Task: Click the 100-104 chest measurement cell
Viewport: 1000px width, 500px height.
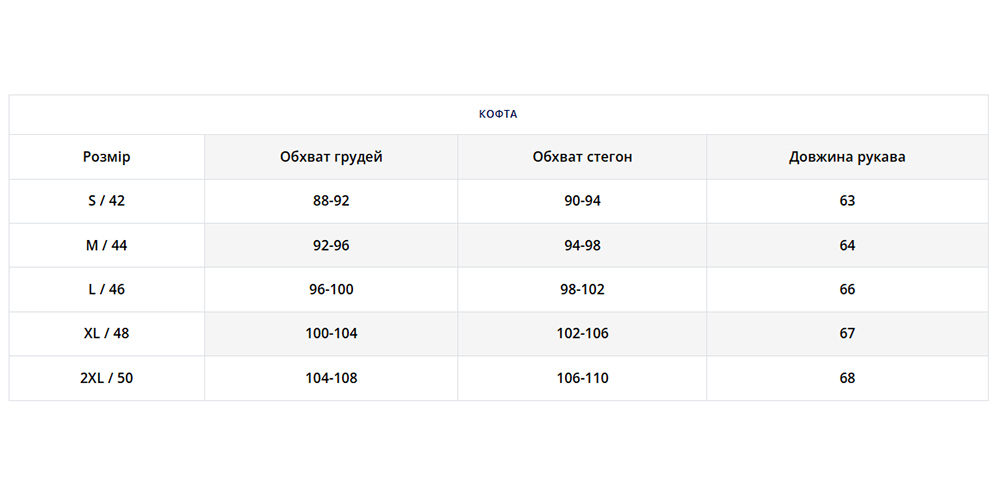Action: coord(331,334)
